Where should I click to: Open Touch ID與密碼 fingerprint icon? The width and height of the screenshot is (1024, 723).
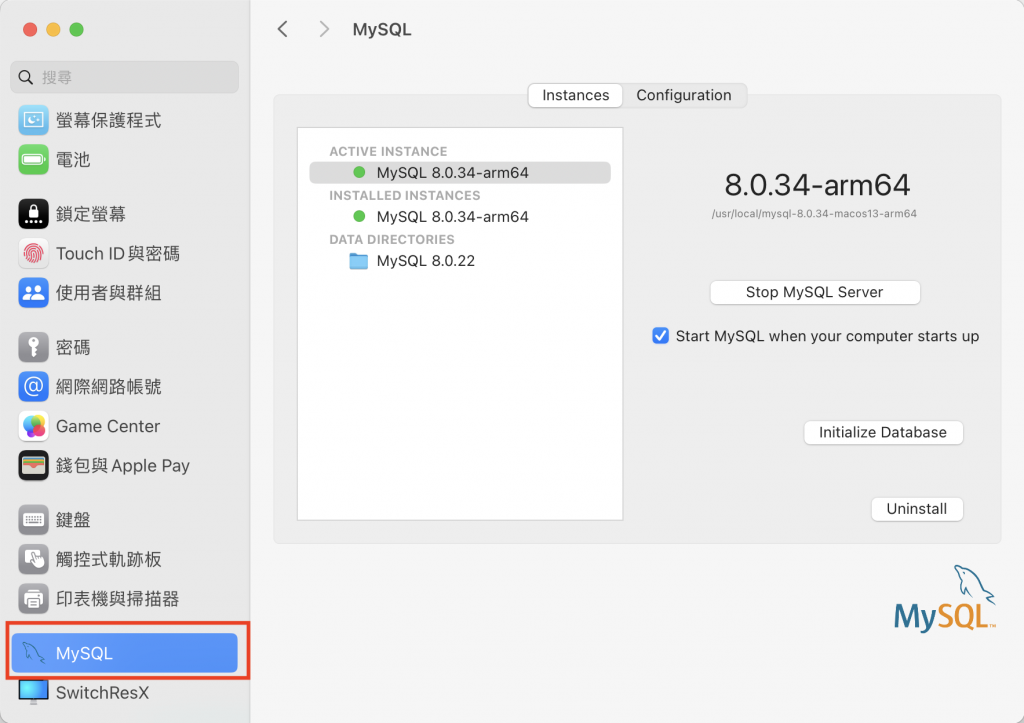tap(33, 253)
